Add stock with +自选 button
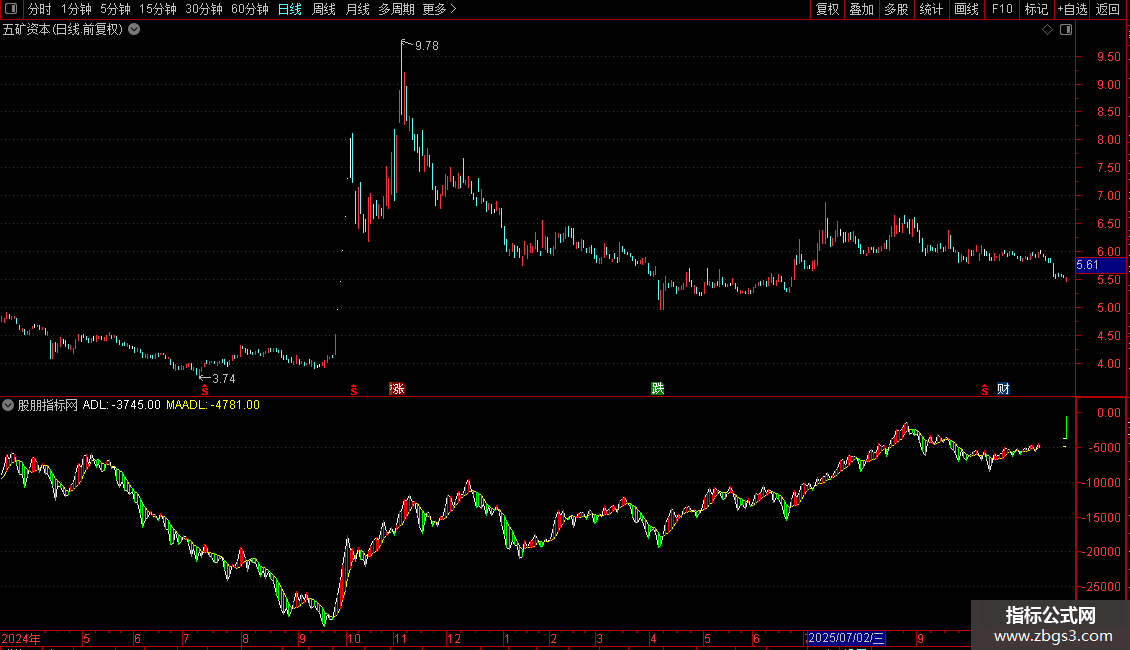This screenshot has width=1130, height=650. [1072, 9]
